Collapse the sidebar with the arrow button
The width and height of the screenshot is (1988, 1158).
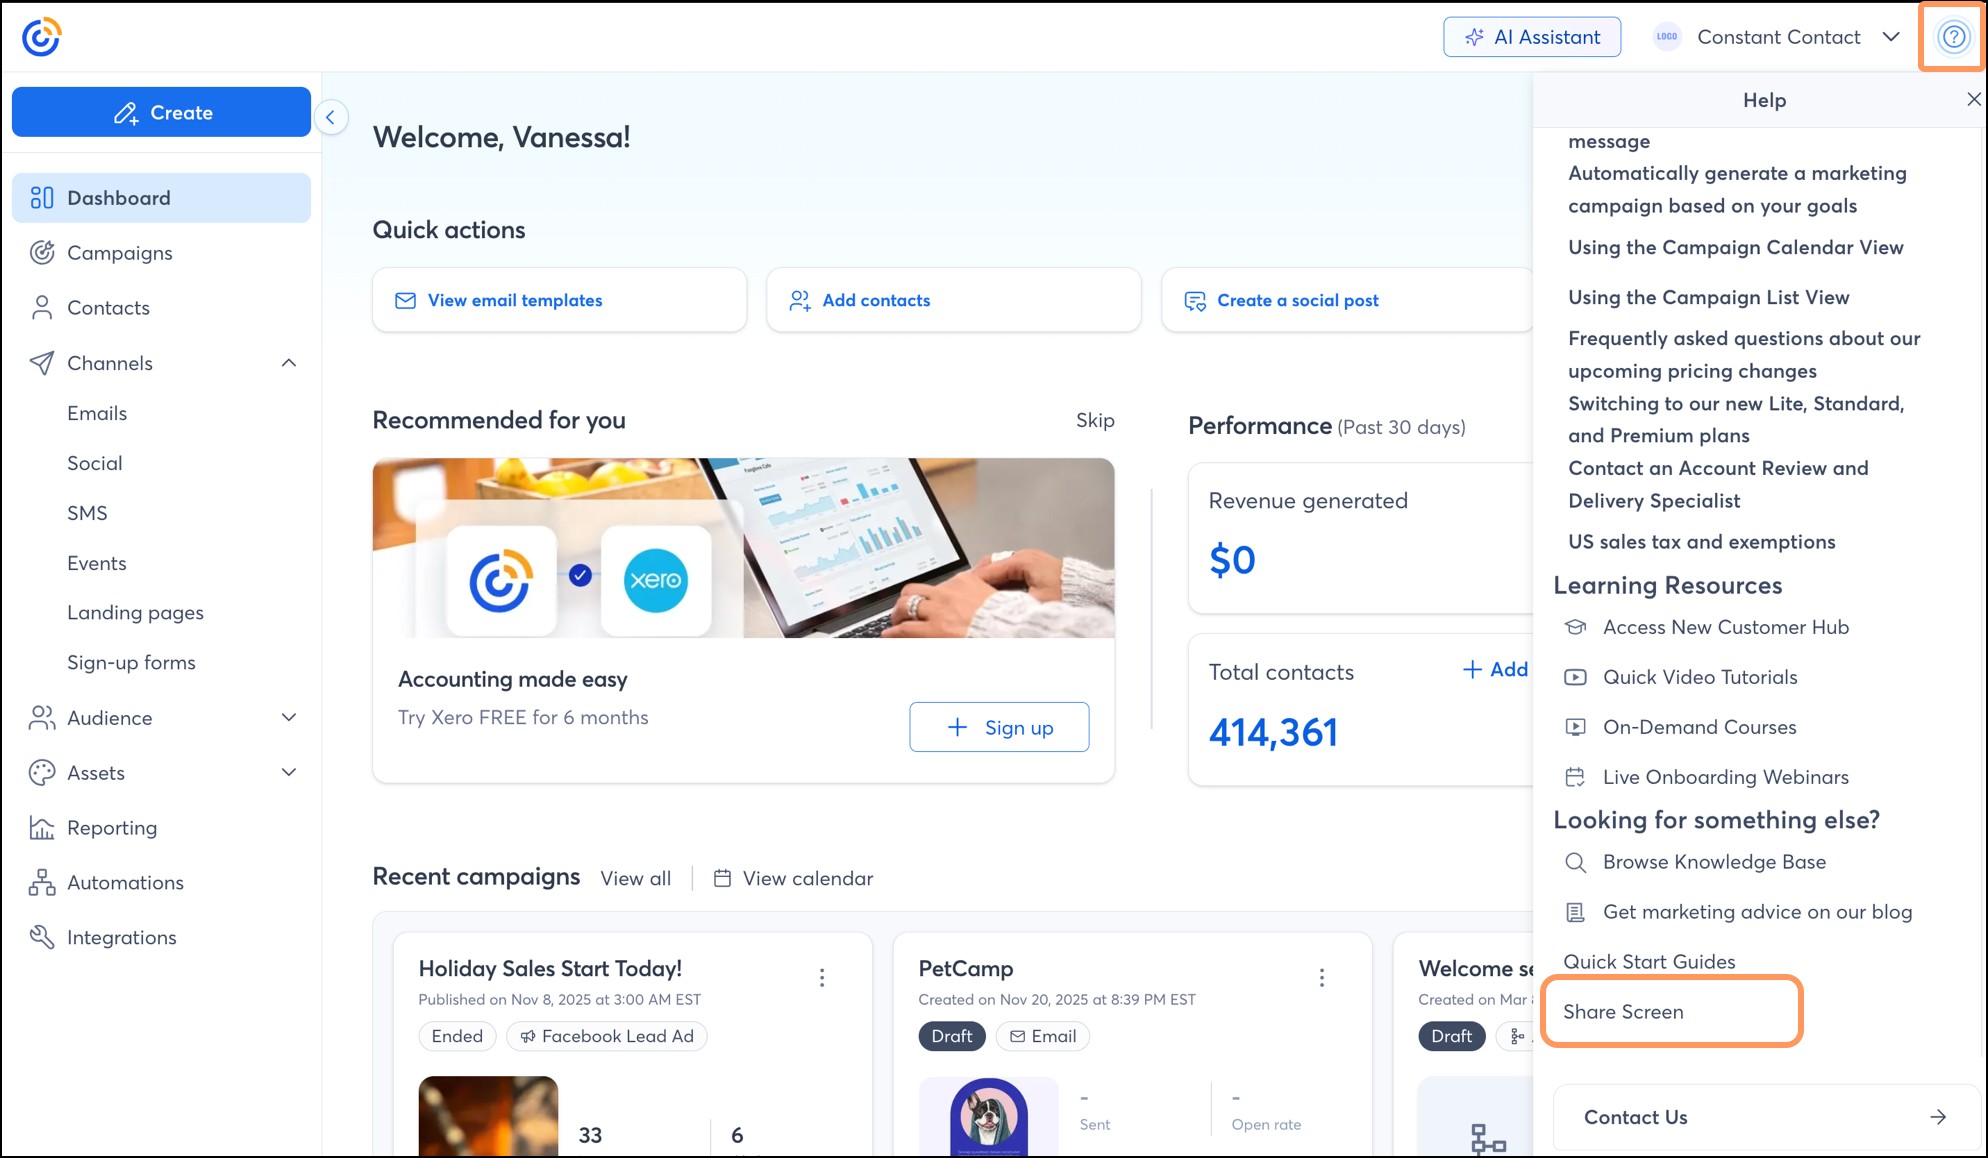331,117
